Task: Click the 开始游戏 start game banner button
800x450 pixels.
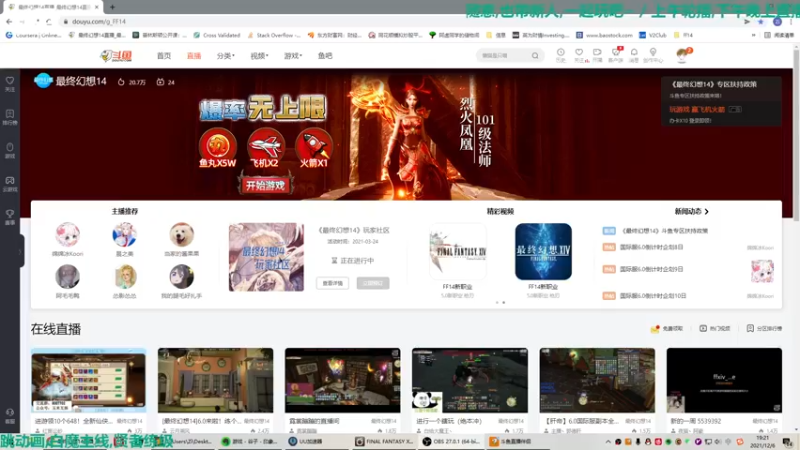Action: click(x=265, y=185)
